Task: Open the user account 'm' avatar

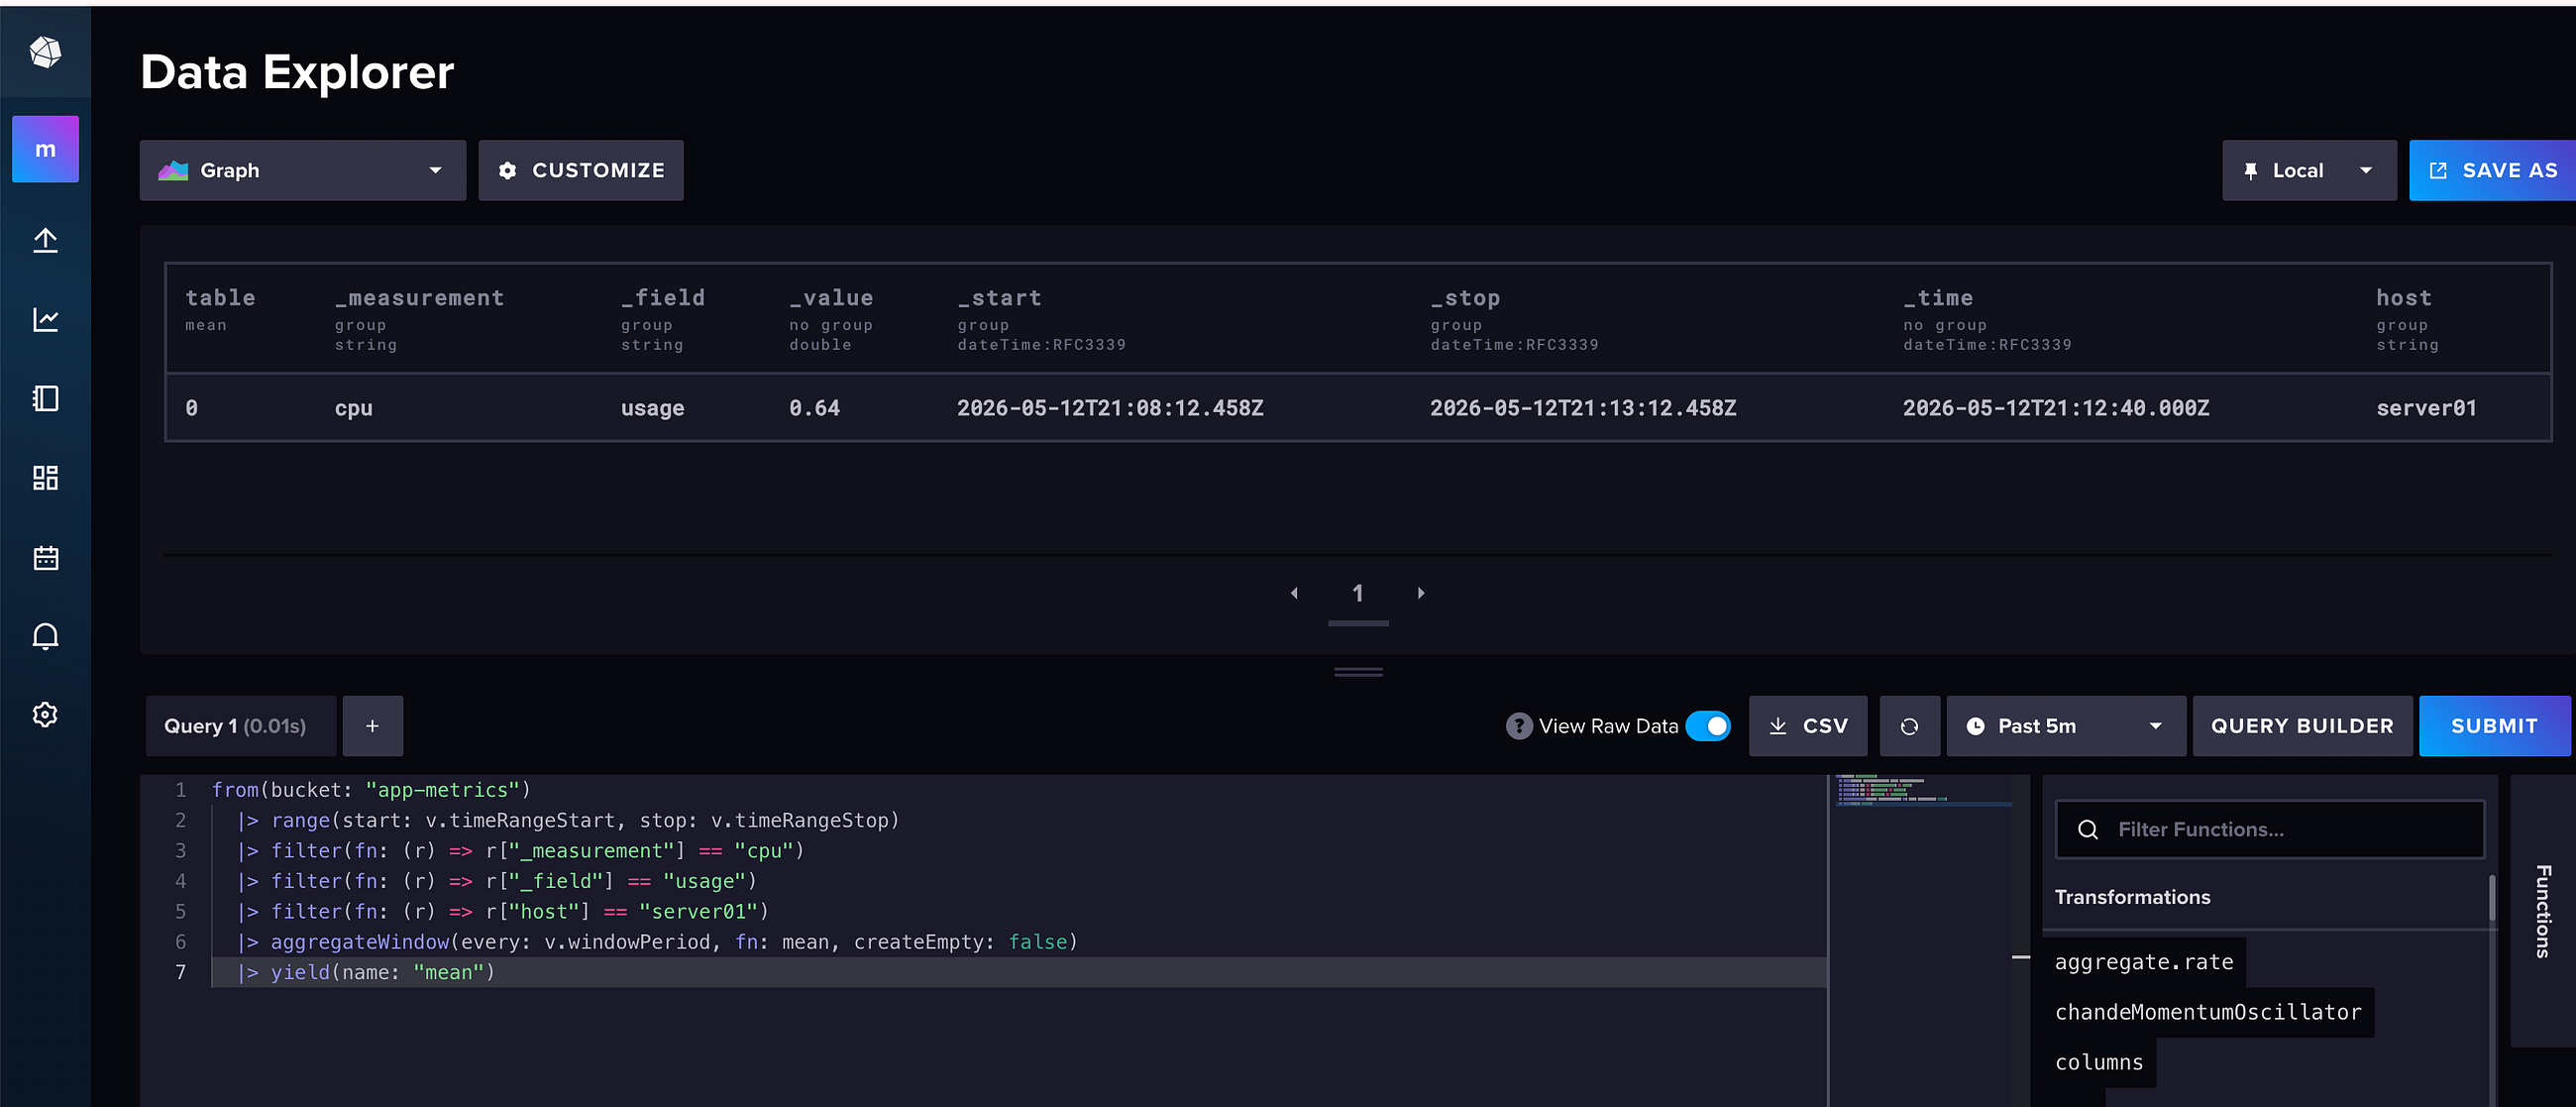Action: point(45,149)
